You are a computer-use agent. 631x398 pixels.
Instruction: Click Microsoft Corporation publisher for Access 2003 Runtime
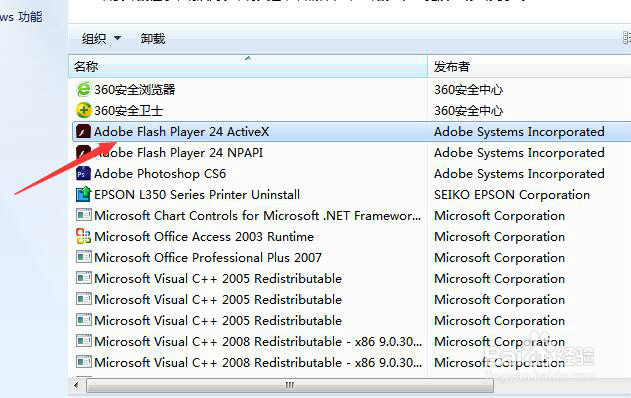[x=499, y=237]
